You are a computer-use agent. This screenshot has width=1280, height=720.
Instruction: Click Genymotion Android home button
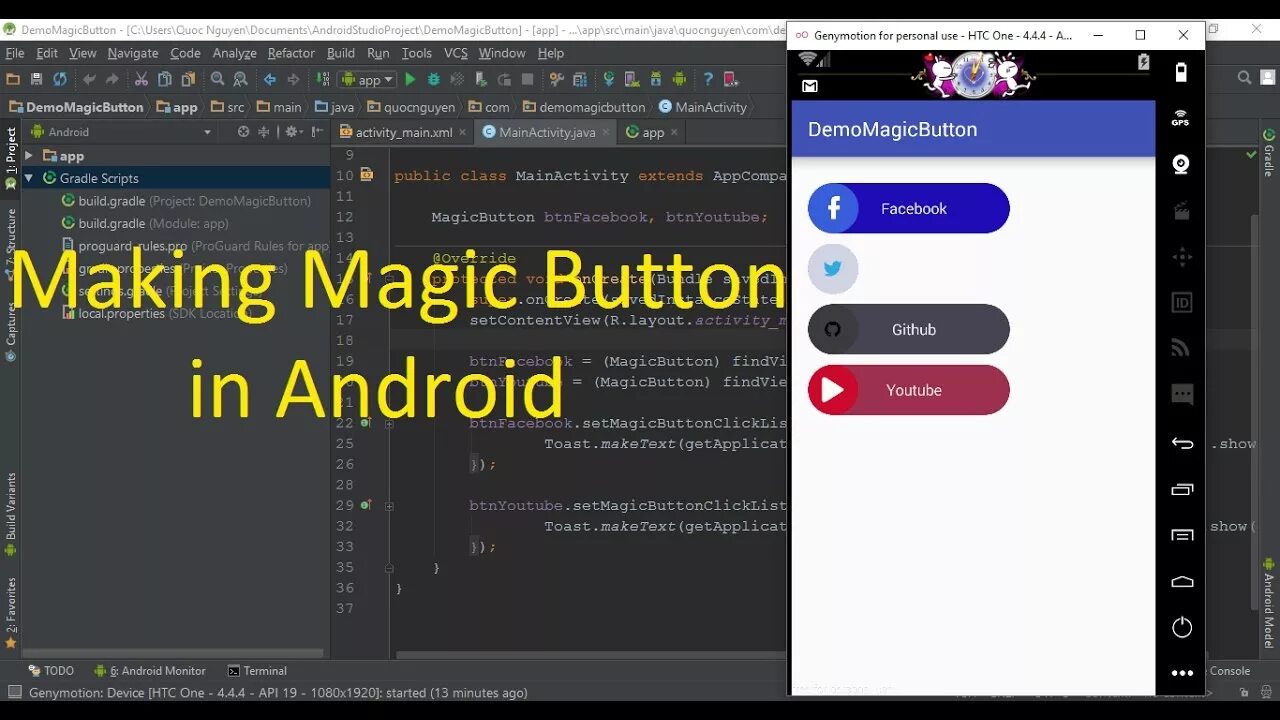click(x=1182, y=581)
